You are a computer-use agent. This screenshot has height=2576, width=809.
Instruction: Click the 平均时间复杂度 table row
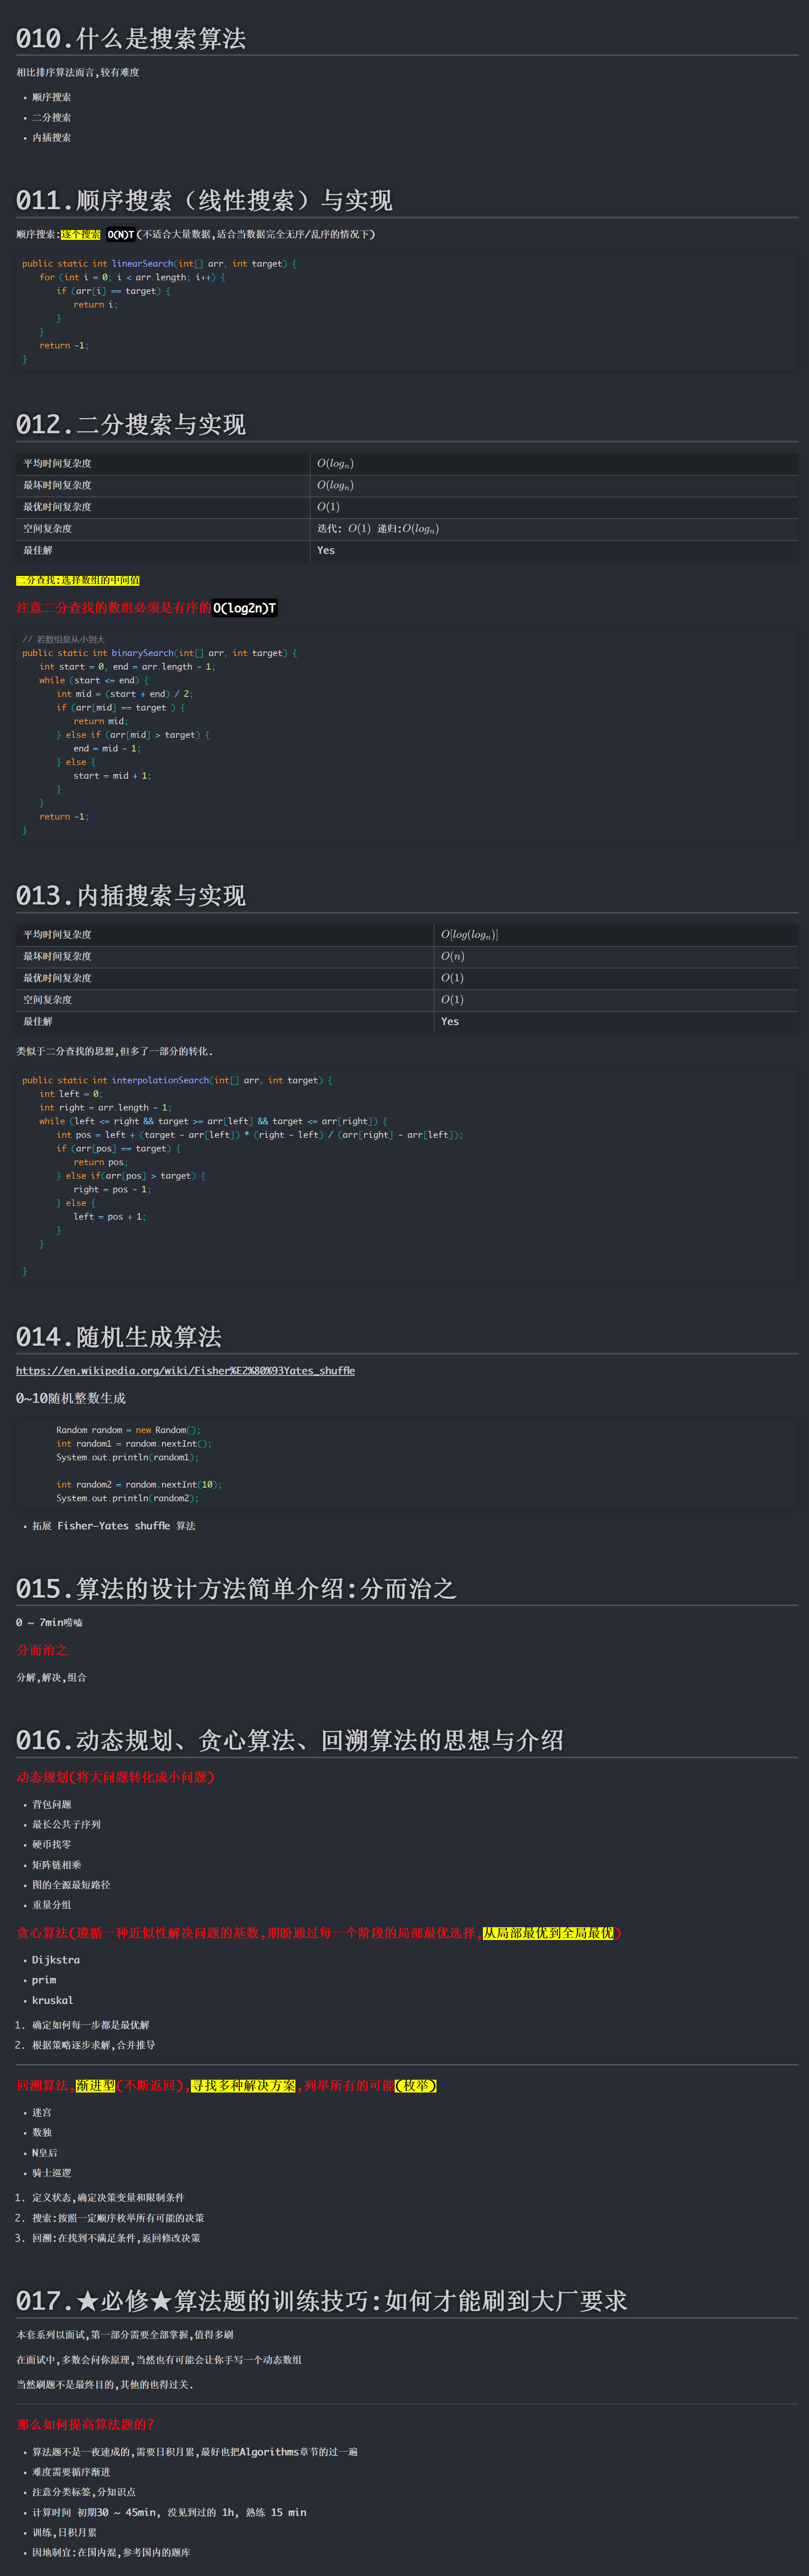[x=300, y=934]
